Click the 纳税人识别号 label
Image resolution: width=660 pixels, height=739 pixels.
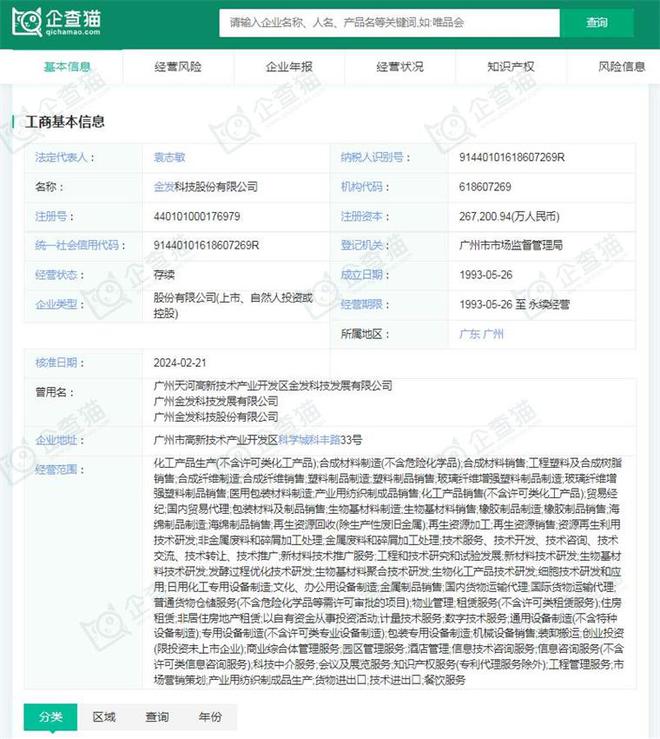point(375,157)
